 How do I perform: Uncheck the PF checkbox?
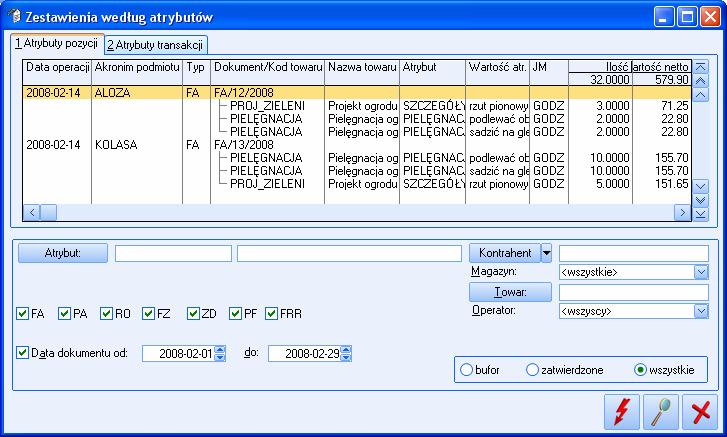pos(235,314)
